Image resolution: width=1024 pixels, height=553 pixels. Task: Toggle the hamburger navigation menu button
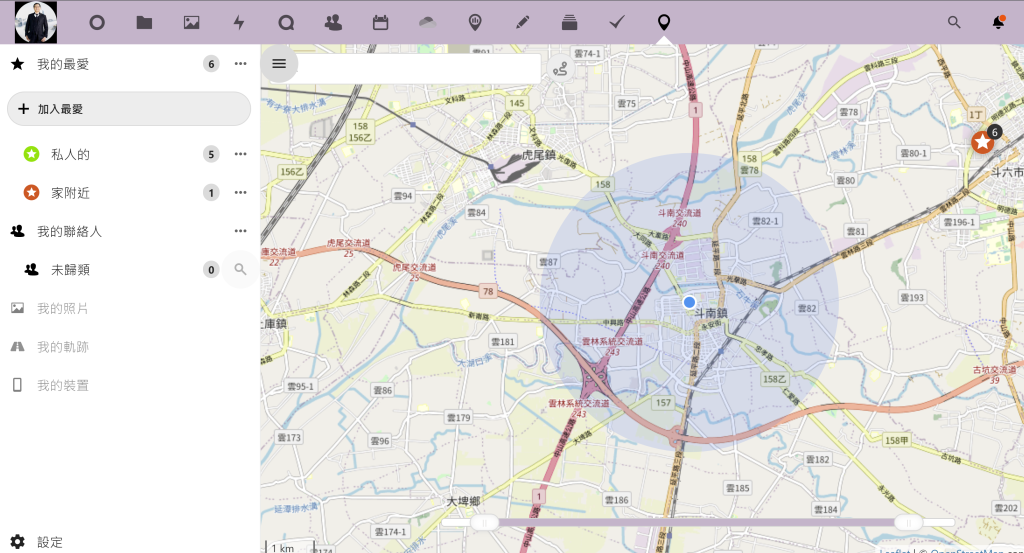click(x=279, y=63)
